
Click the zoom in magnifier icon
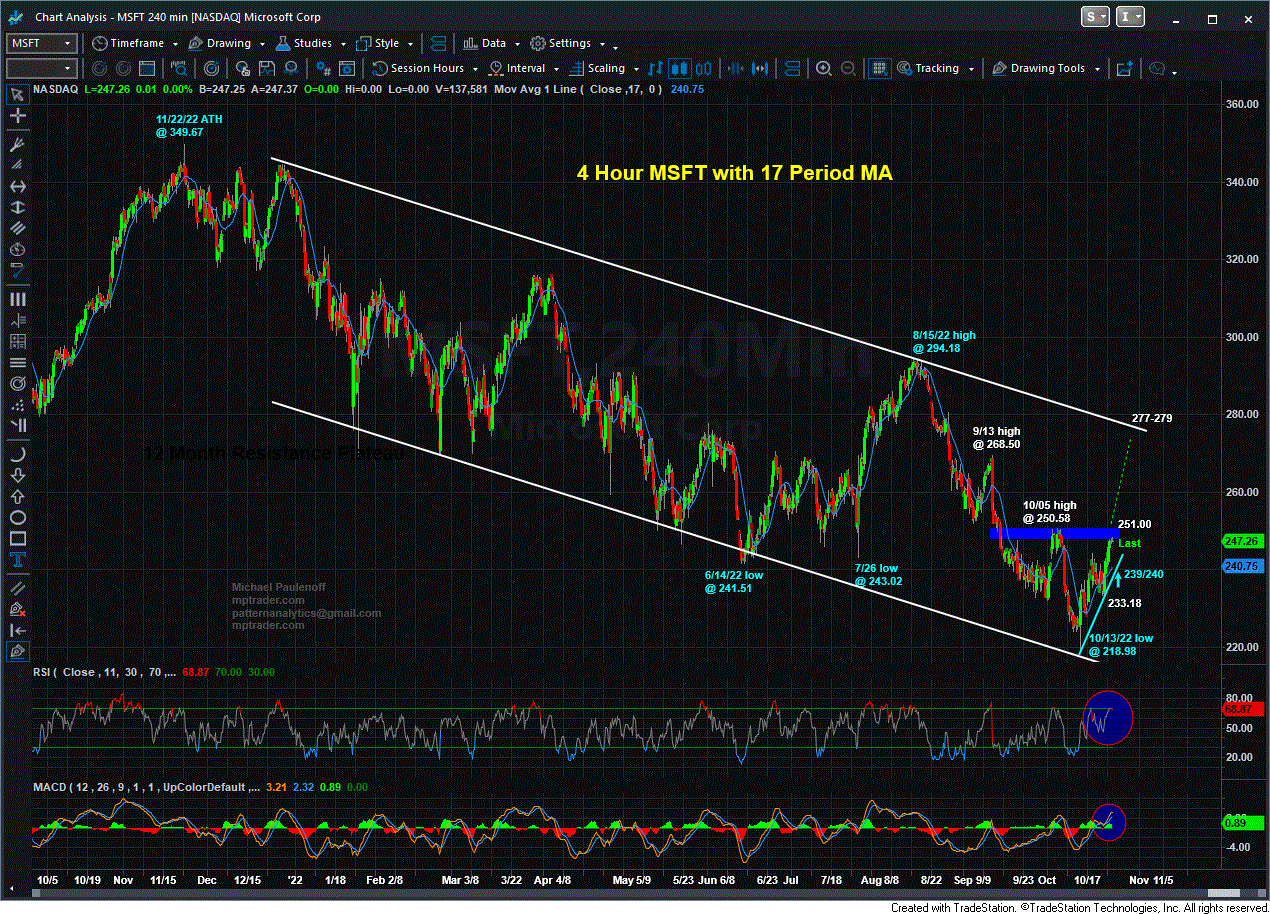(x=823, y=68)
